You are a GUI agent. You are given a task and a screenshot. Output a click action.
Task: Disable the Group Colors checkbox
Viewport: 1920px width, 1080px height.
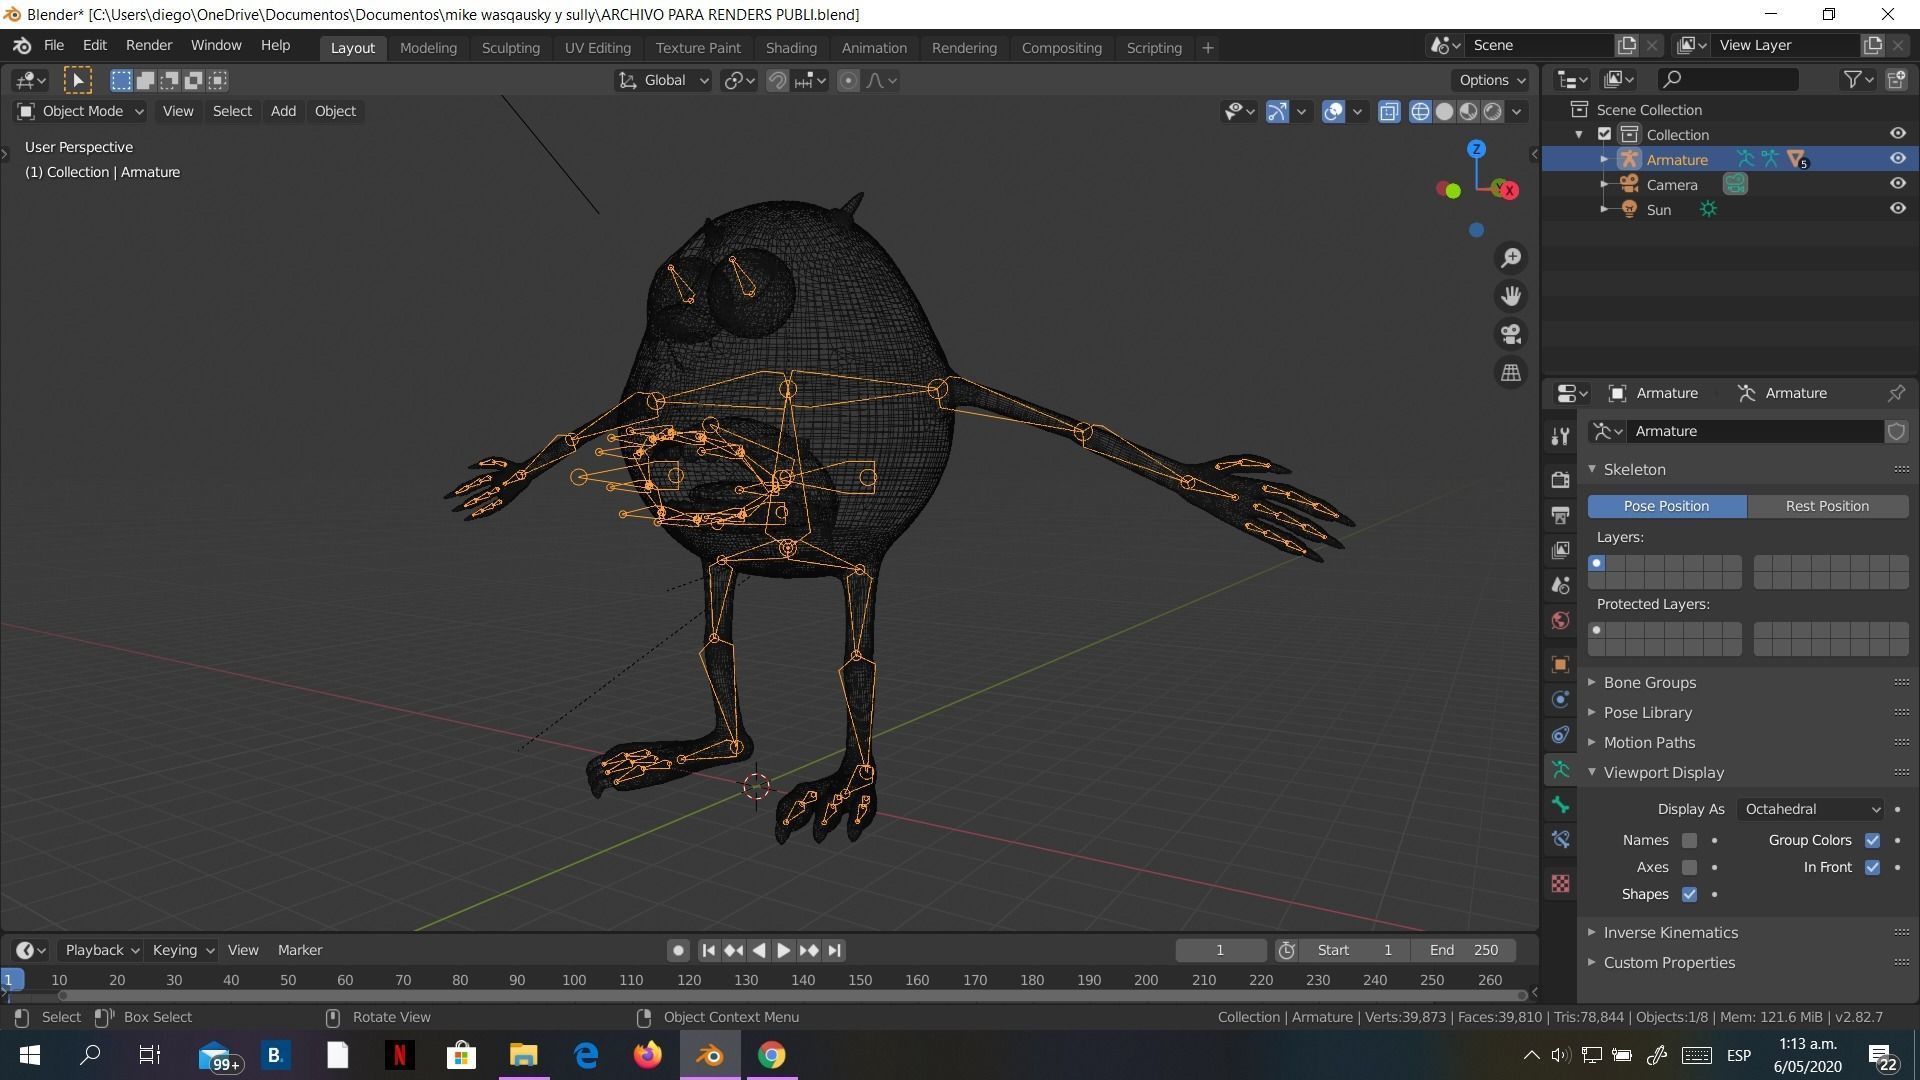pos(1872,840)
